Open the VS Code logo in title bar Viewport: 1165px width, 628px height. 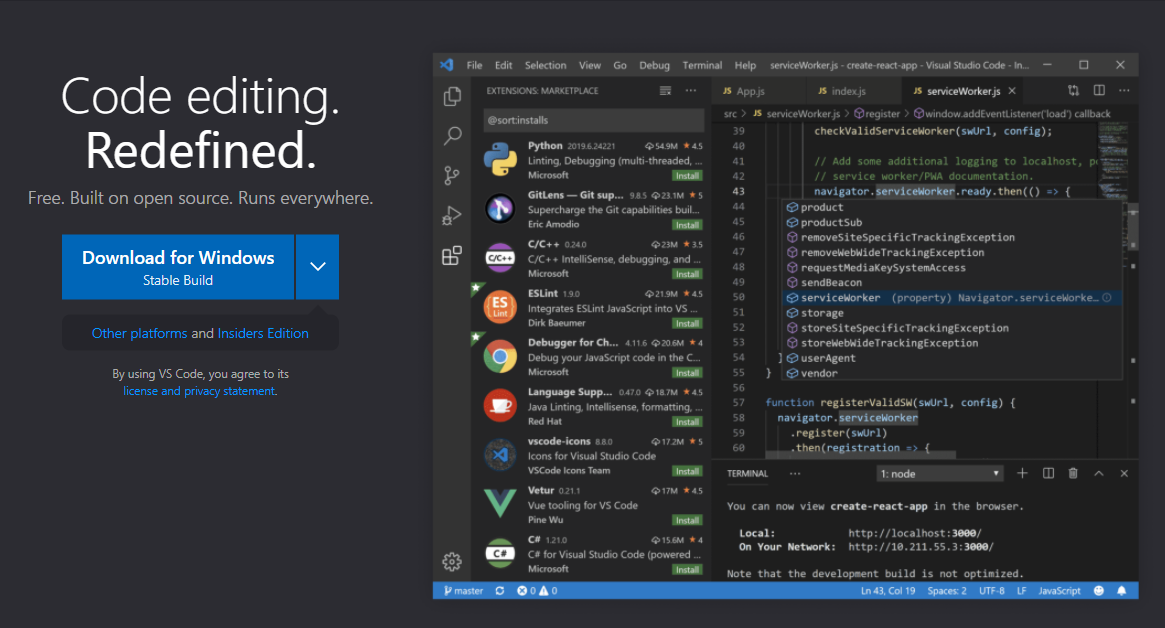(447, 65)
